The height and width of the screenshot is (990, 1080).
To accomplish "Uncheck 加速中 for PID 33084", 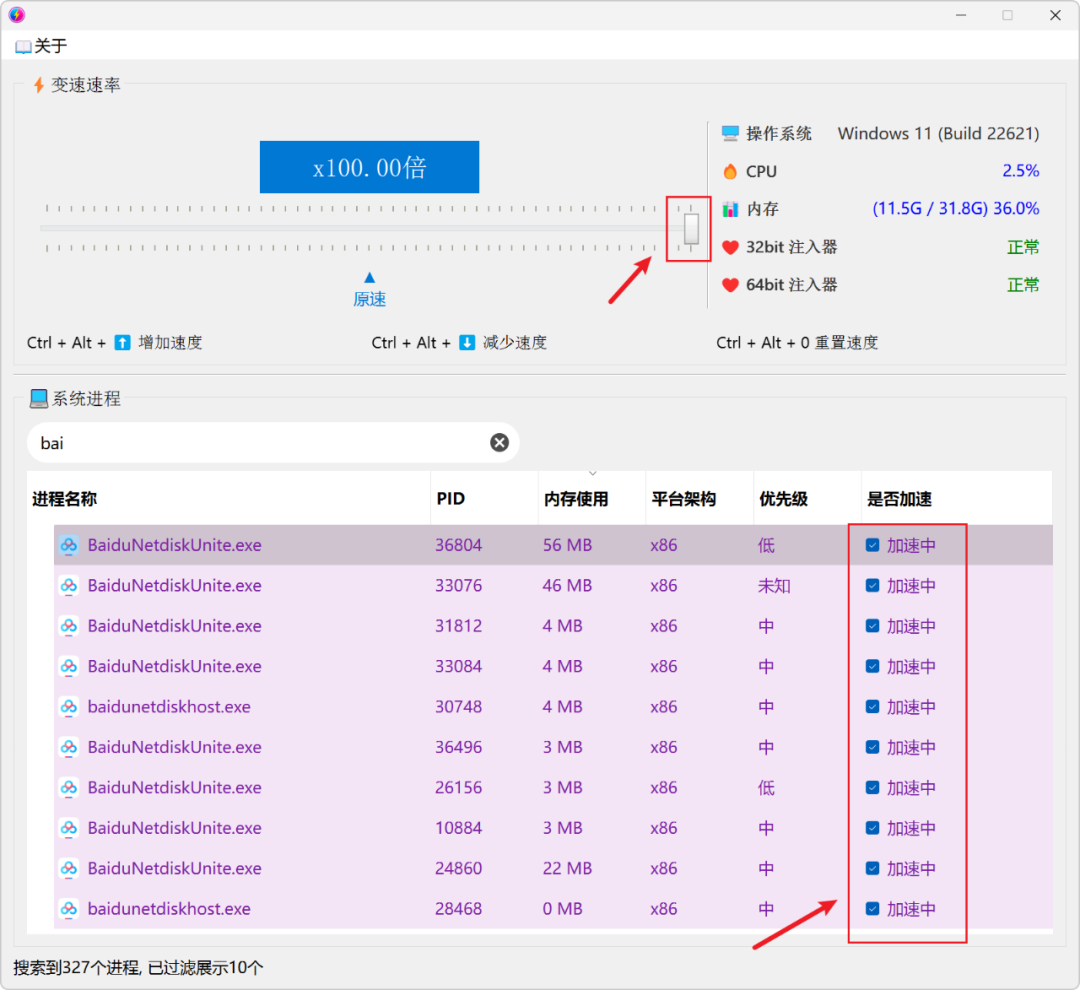I will [x=872, y=666].
